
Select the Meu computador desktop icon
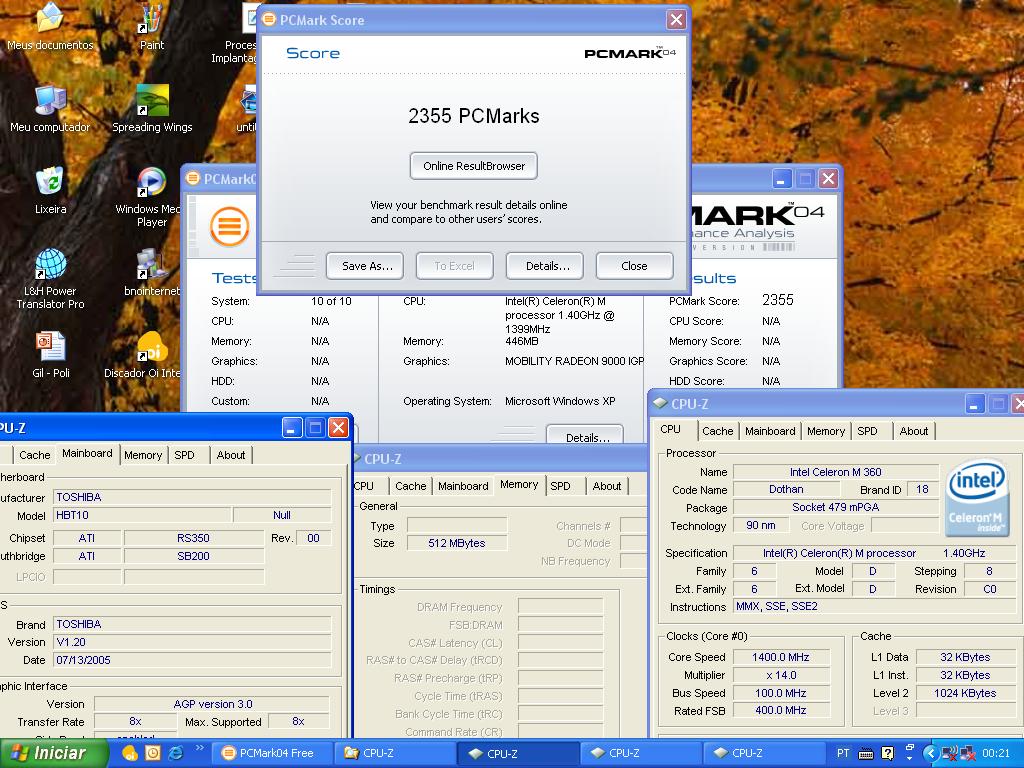50,108
